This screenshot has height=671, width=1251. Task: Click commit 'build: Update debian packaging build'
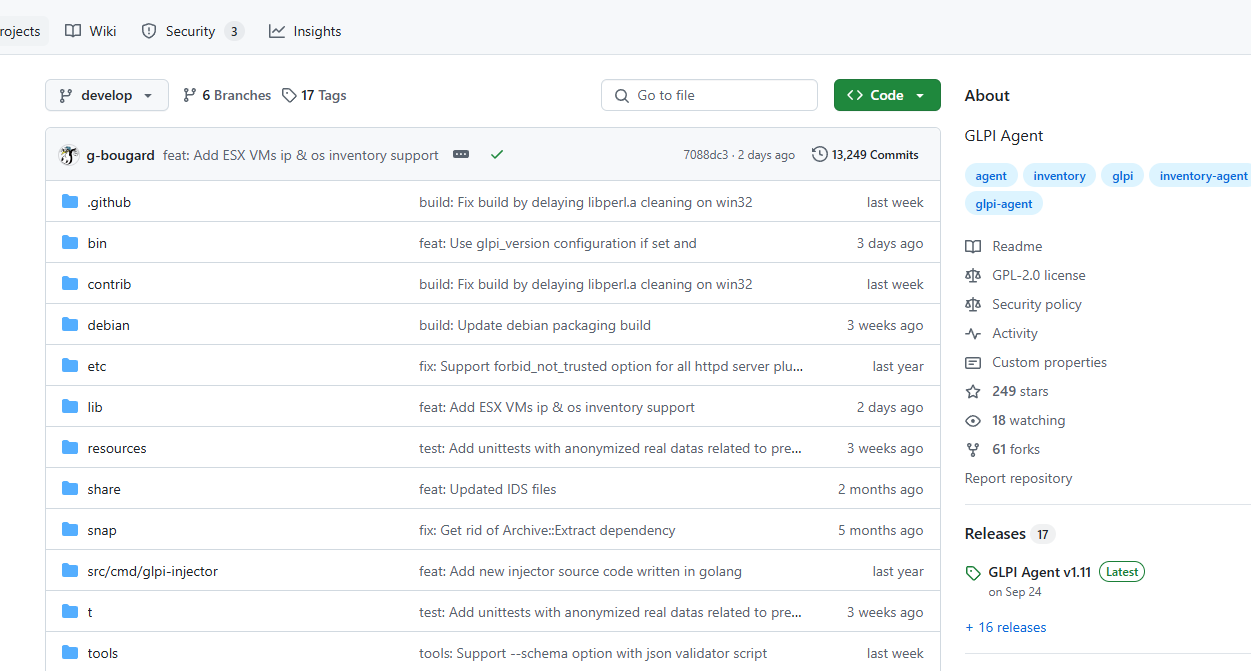pyautogui.click(x=535, y=325)
